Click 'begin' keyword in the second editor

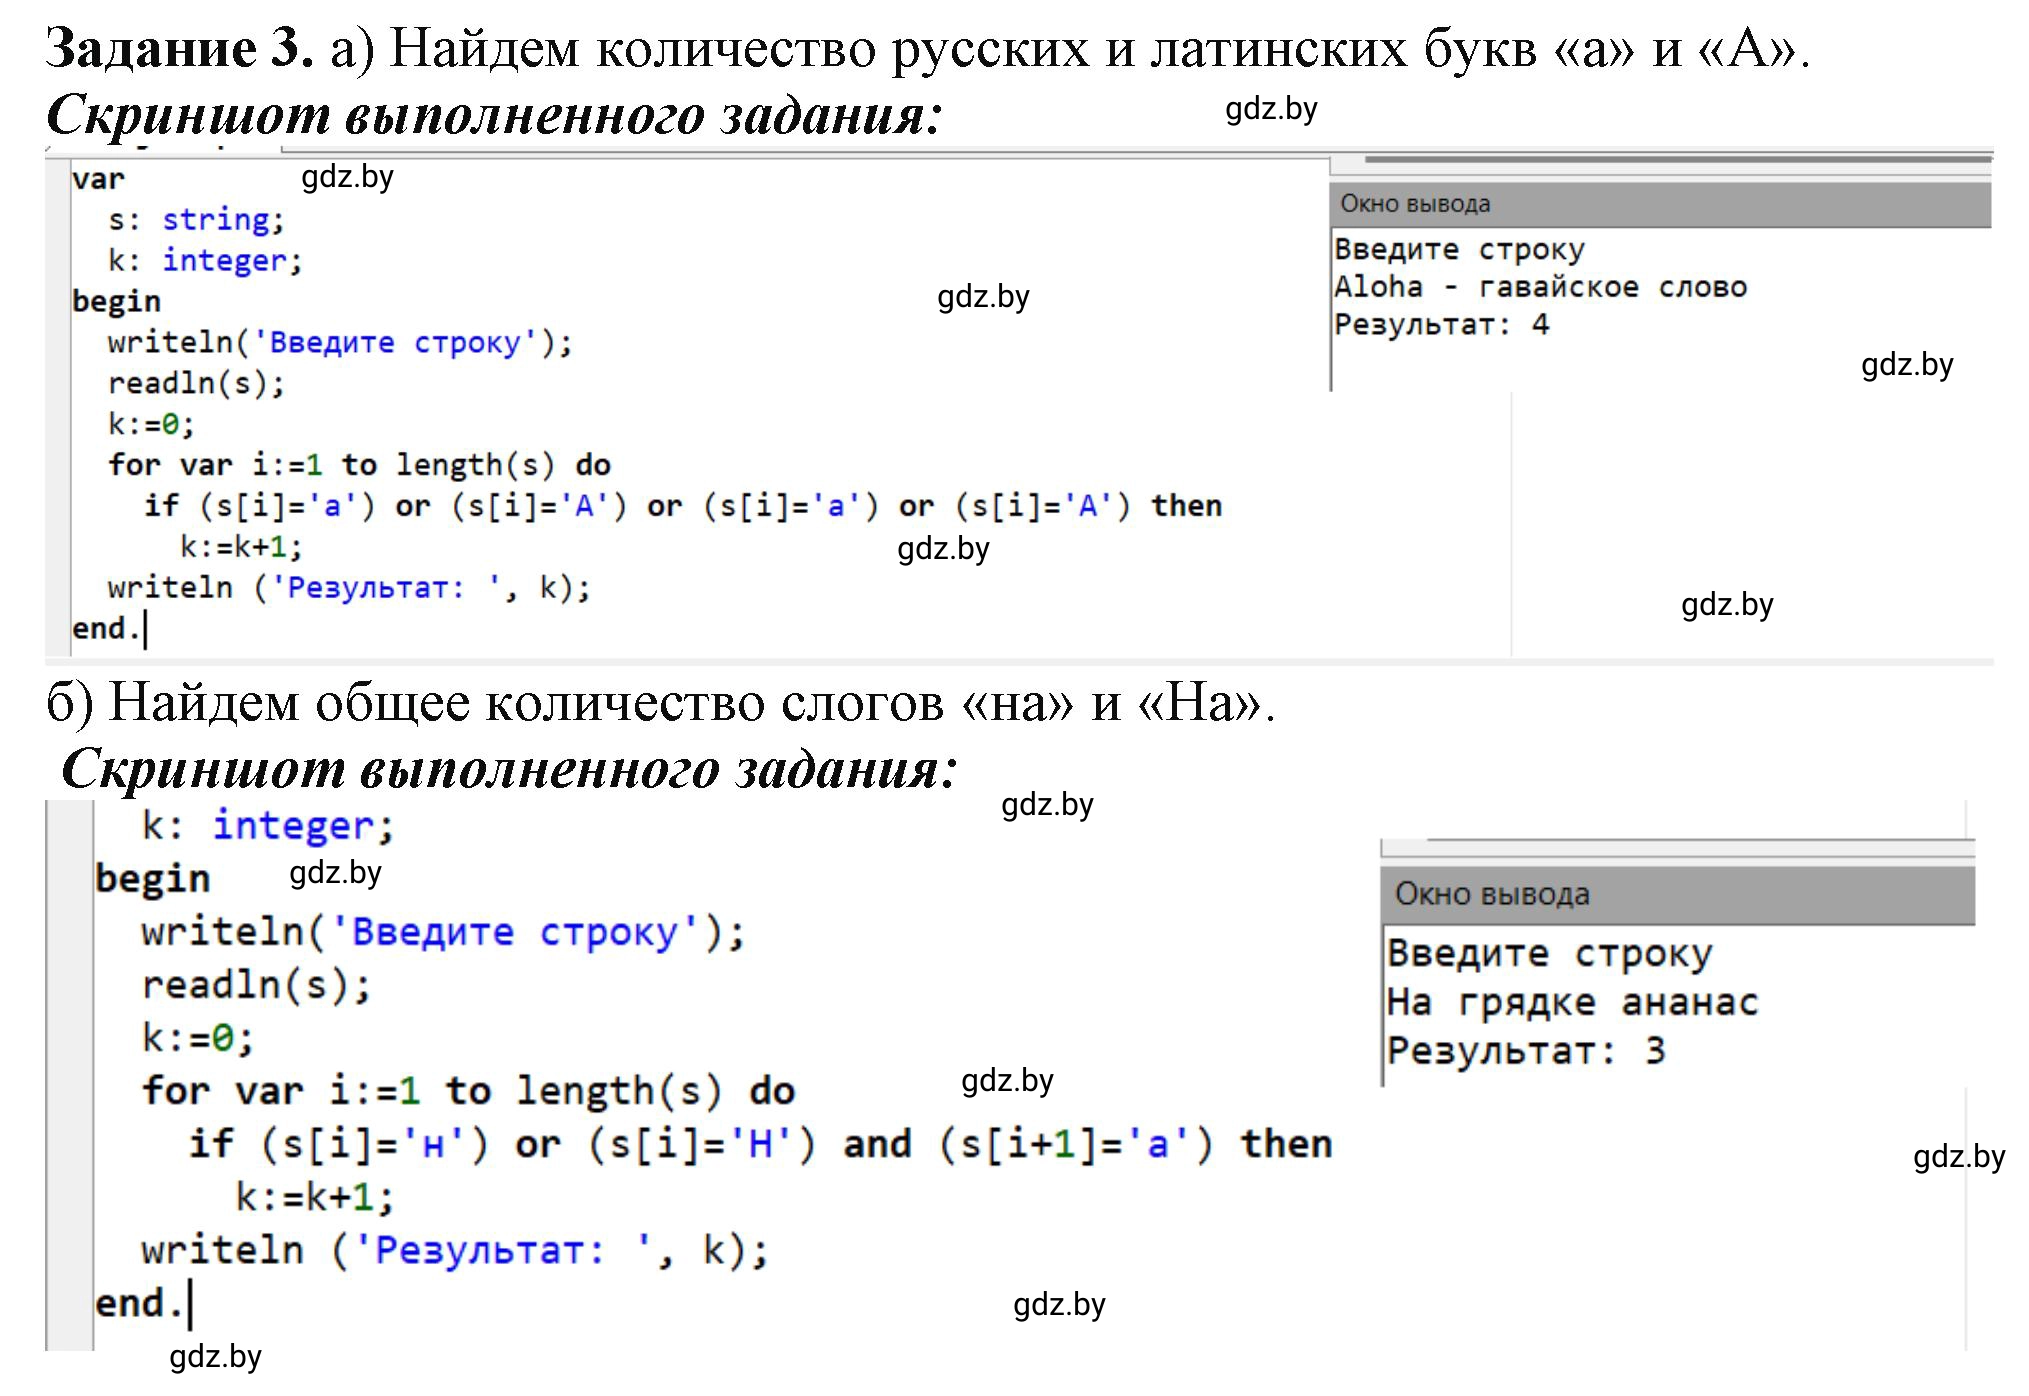point(152,879)
